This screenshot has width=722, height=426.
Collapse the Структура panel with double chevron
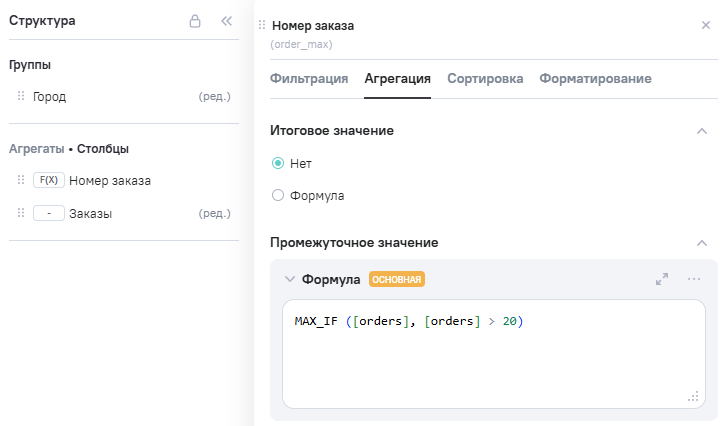(226, 21)
